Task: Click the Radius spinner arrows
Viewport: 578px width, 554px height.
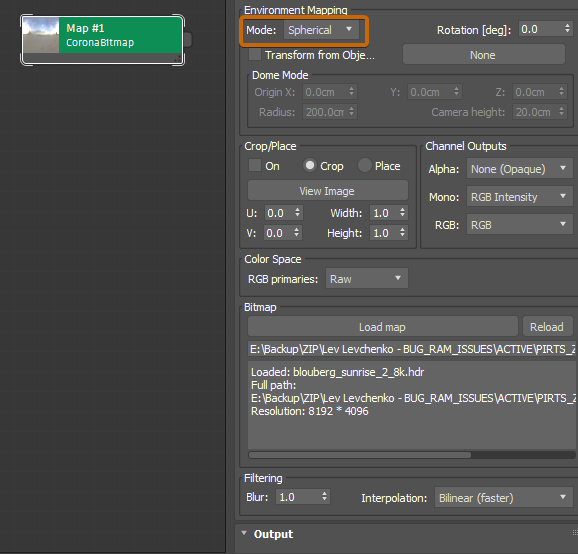Action: point(352,111)
